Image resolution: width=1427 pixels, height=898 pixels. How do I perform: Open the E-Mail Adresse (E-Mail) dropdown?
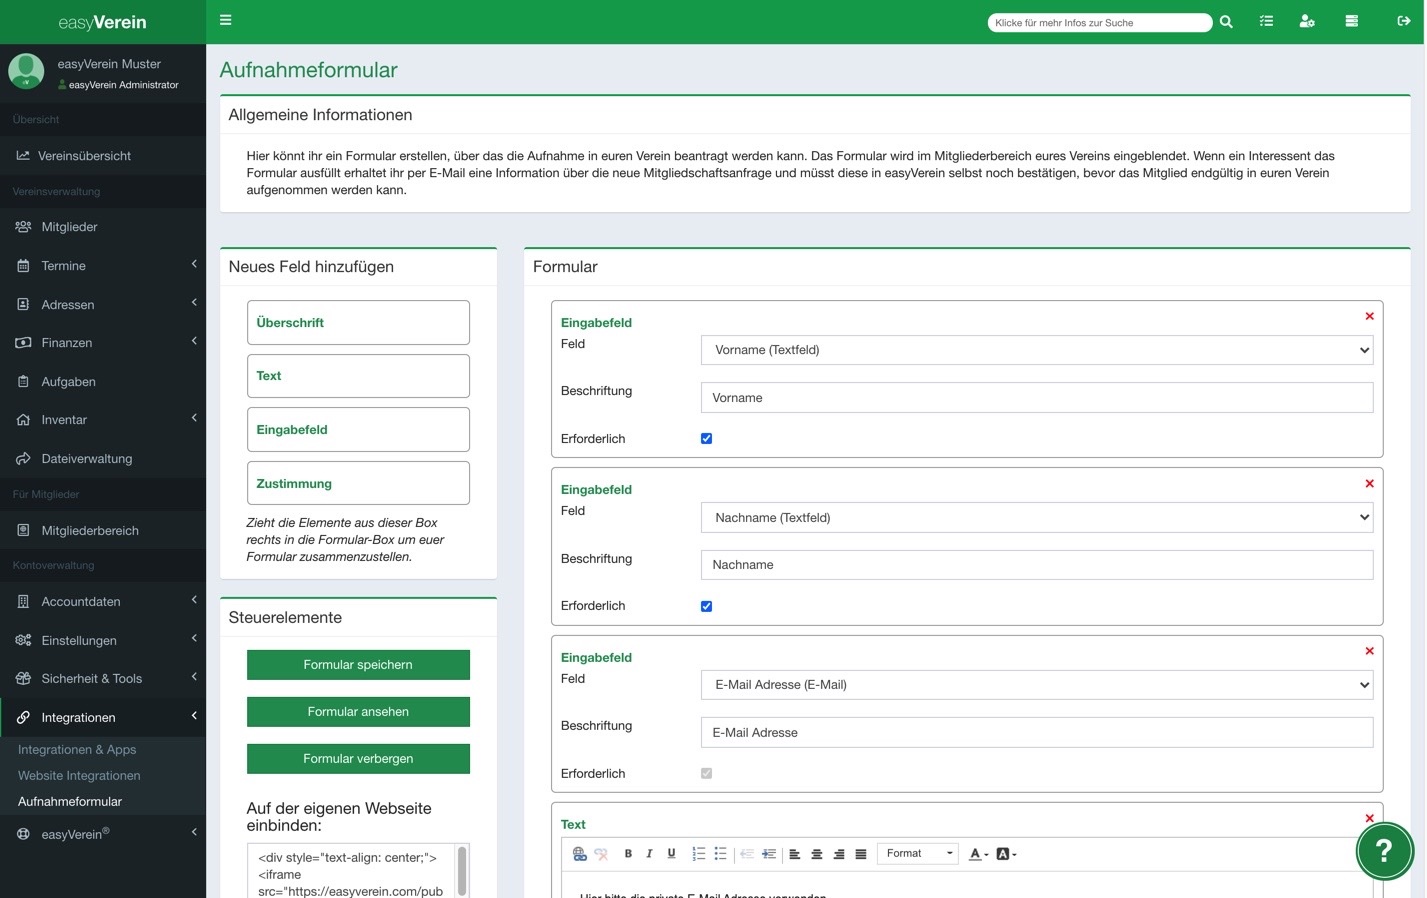tap(1036, 685)
